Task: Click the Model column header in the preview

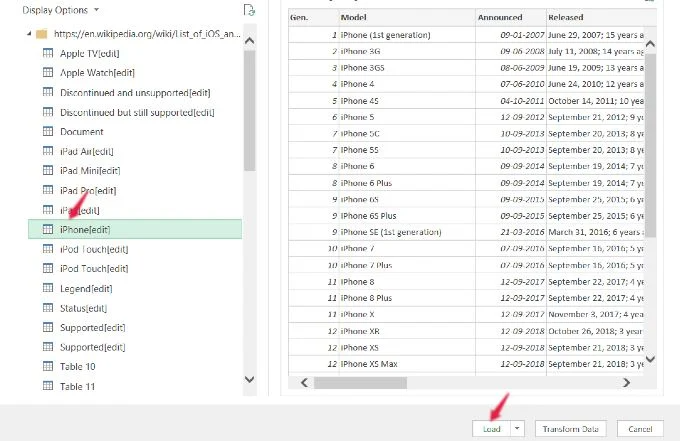Action: [x=354, y=17]
